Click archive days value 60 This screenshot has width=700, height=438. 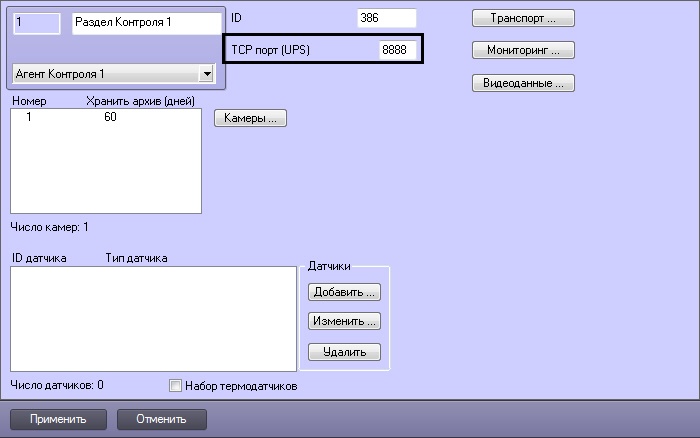[x=109, y=118]
